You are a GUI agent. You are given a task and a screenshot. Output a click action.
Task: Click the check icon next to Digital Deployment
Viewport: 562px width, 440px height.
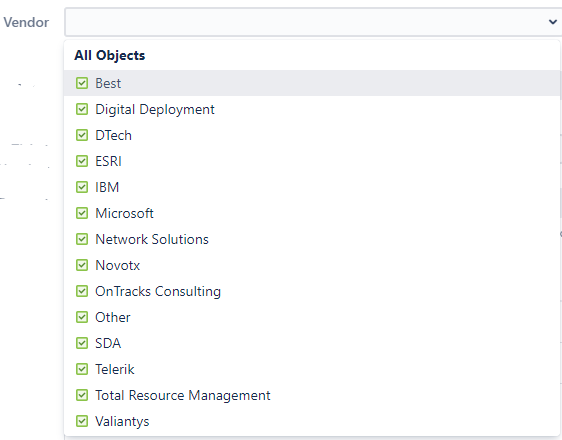click(82, 109)
